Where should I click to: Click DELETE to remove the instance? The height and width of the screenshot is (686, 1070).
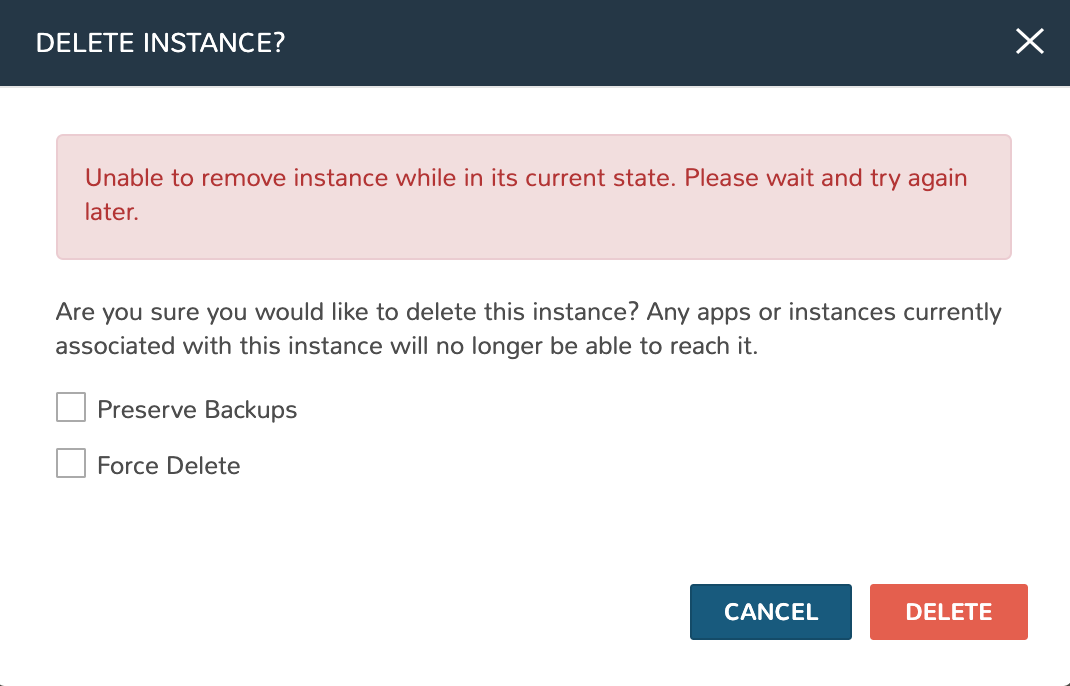[x=948, y=612]
